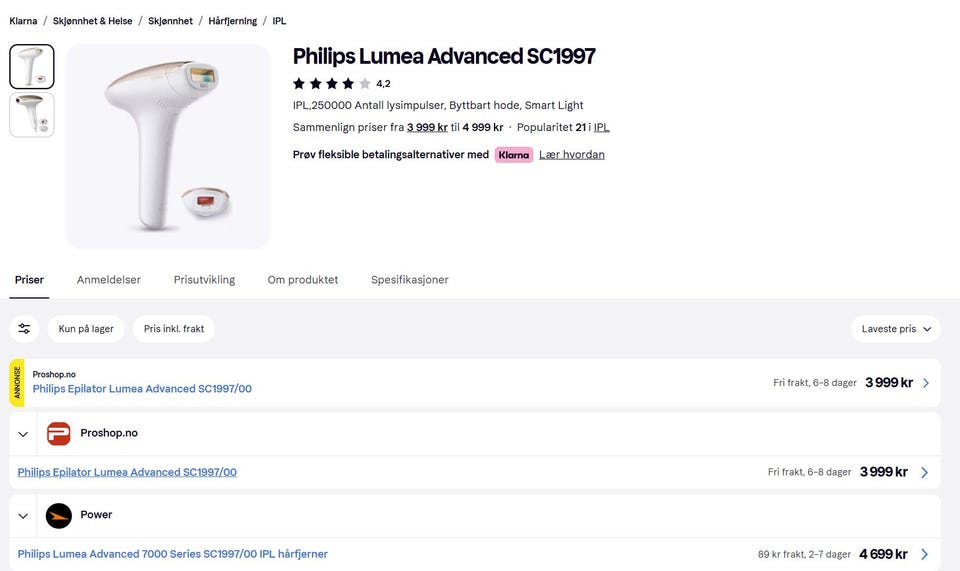Viewport: 960px width, 571px height.
Task: Open Hårfjerning breadcrumb link
Action: coord(232,21)
